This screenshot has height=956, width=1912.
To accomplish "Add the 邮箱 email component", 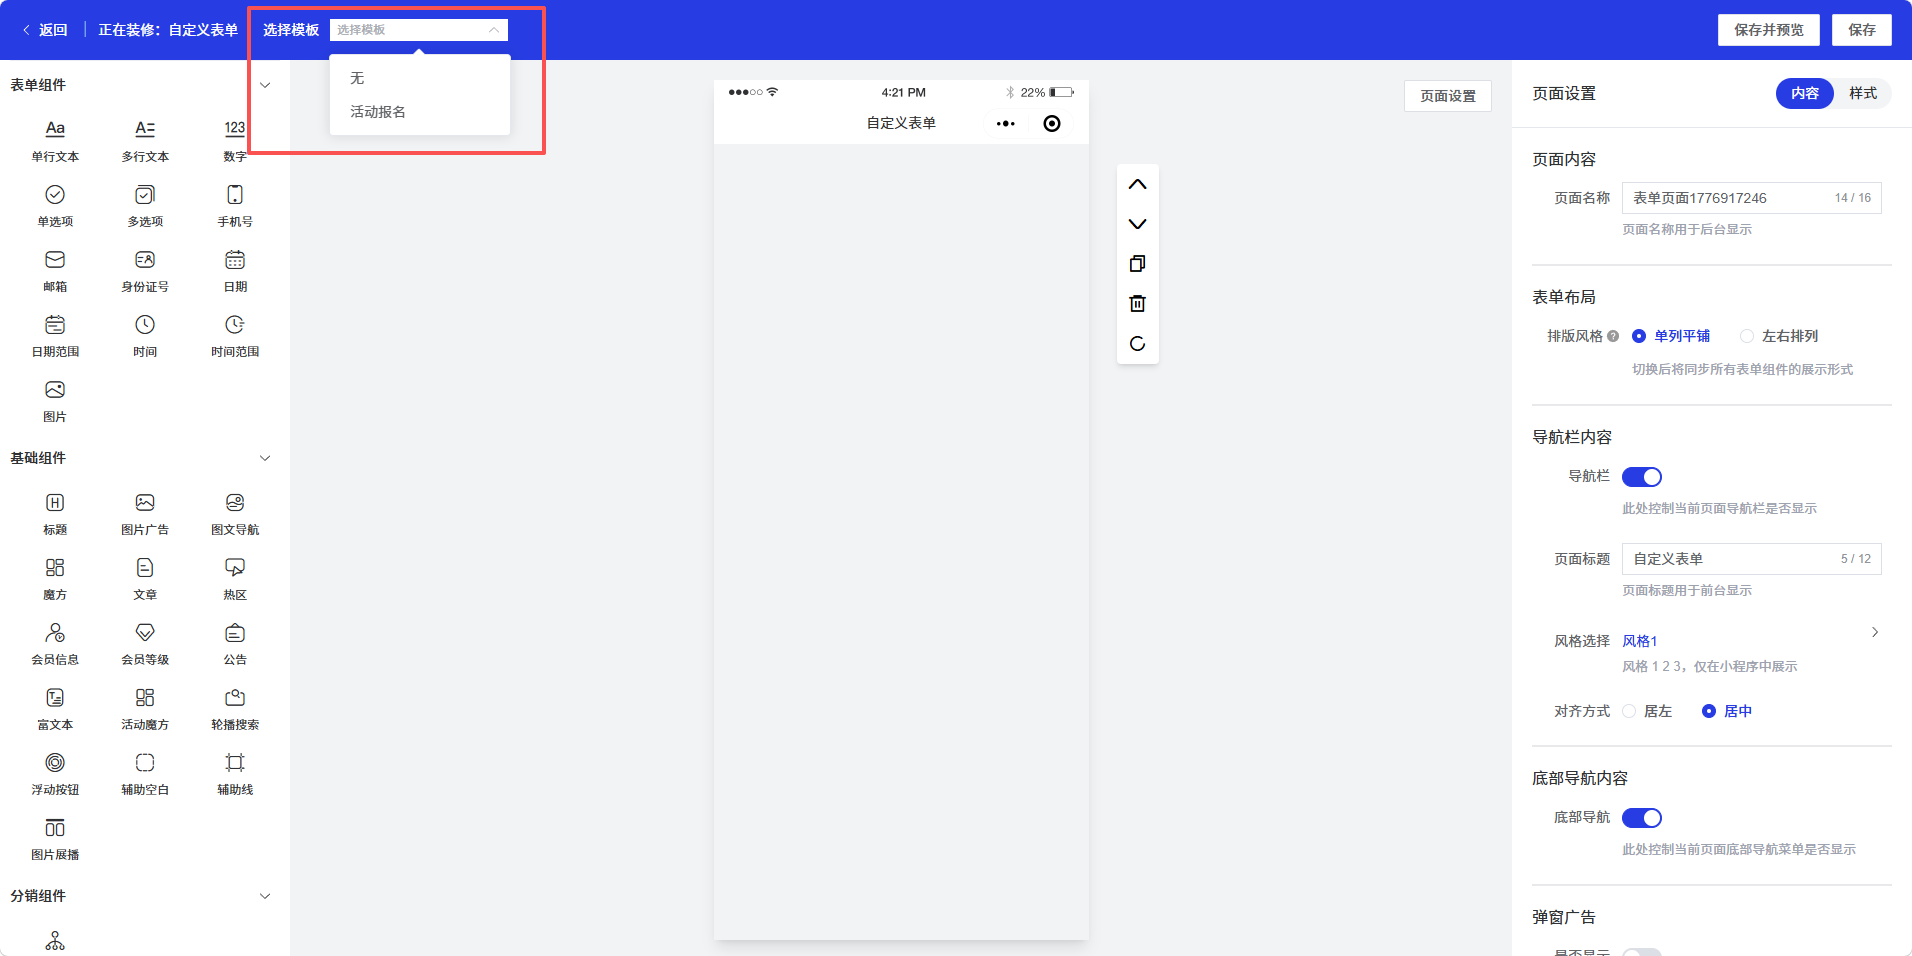I will click(55, 271).
